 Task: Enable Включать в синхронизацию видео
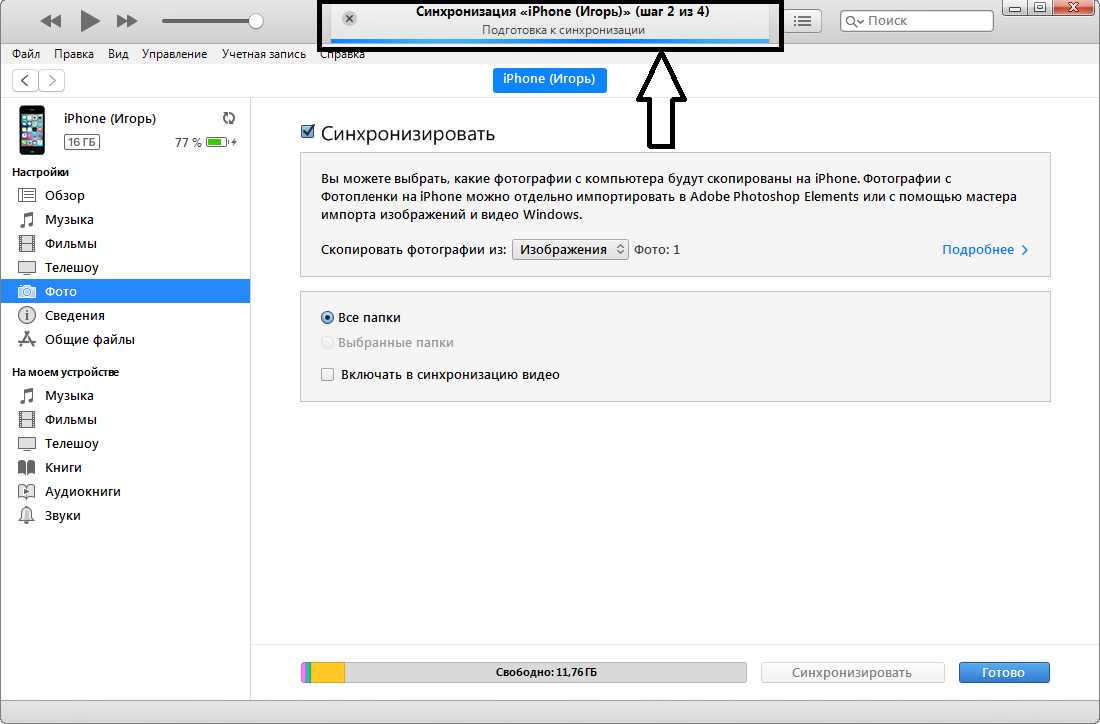click(327, 375)
